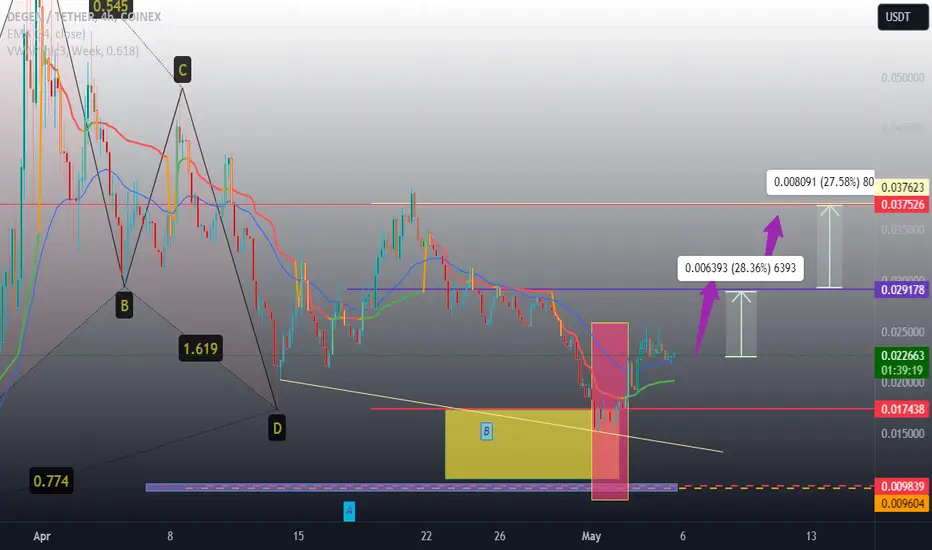Click the 13 date on time axis

811,536
